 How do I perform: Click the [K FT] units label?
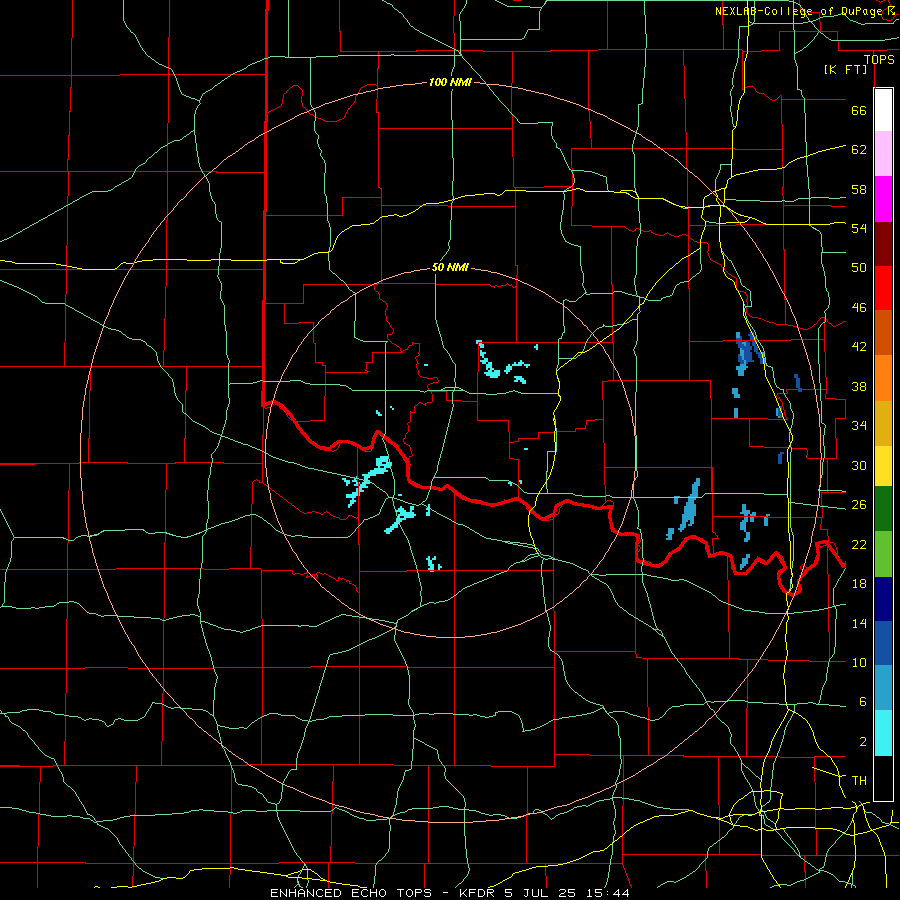click(x=845, y=70)
